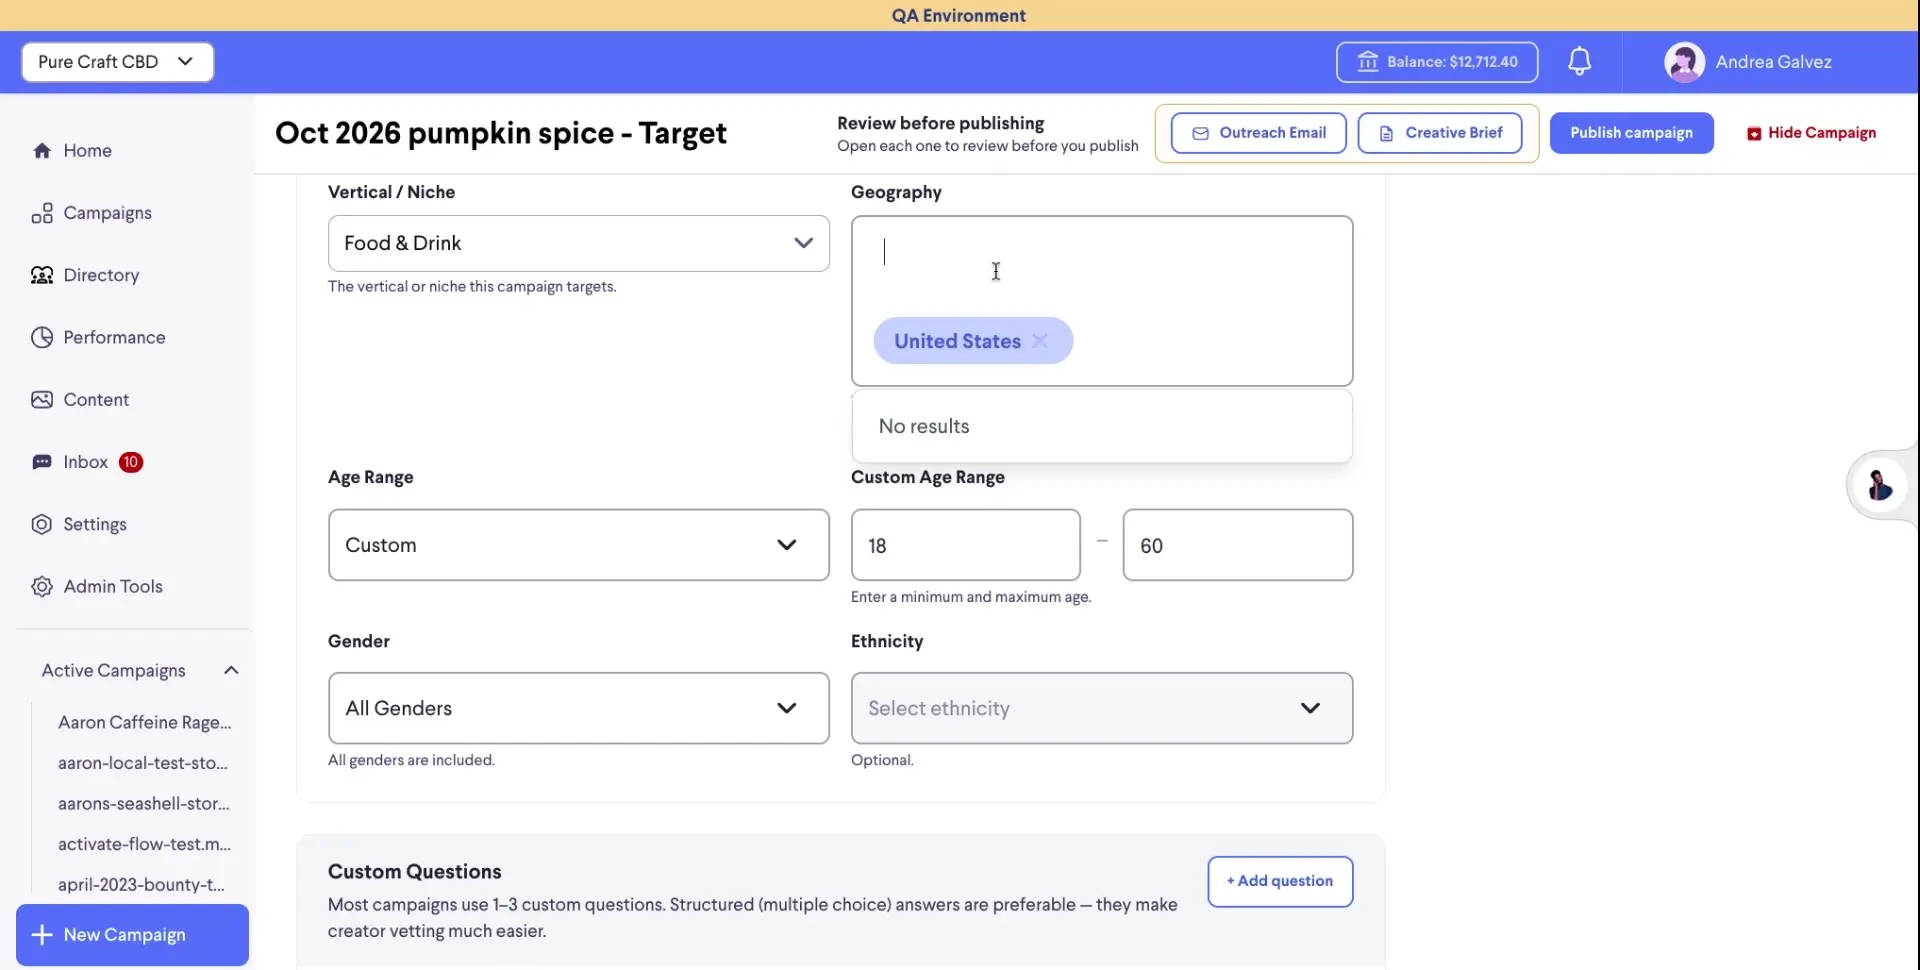
Task: Click the Balance $12,712.40 button
Action: (x=1437, y=62)
